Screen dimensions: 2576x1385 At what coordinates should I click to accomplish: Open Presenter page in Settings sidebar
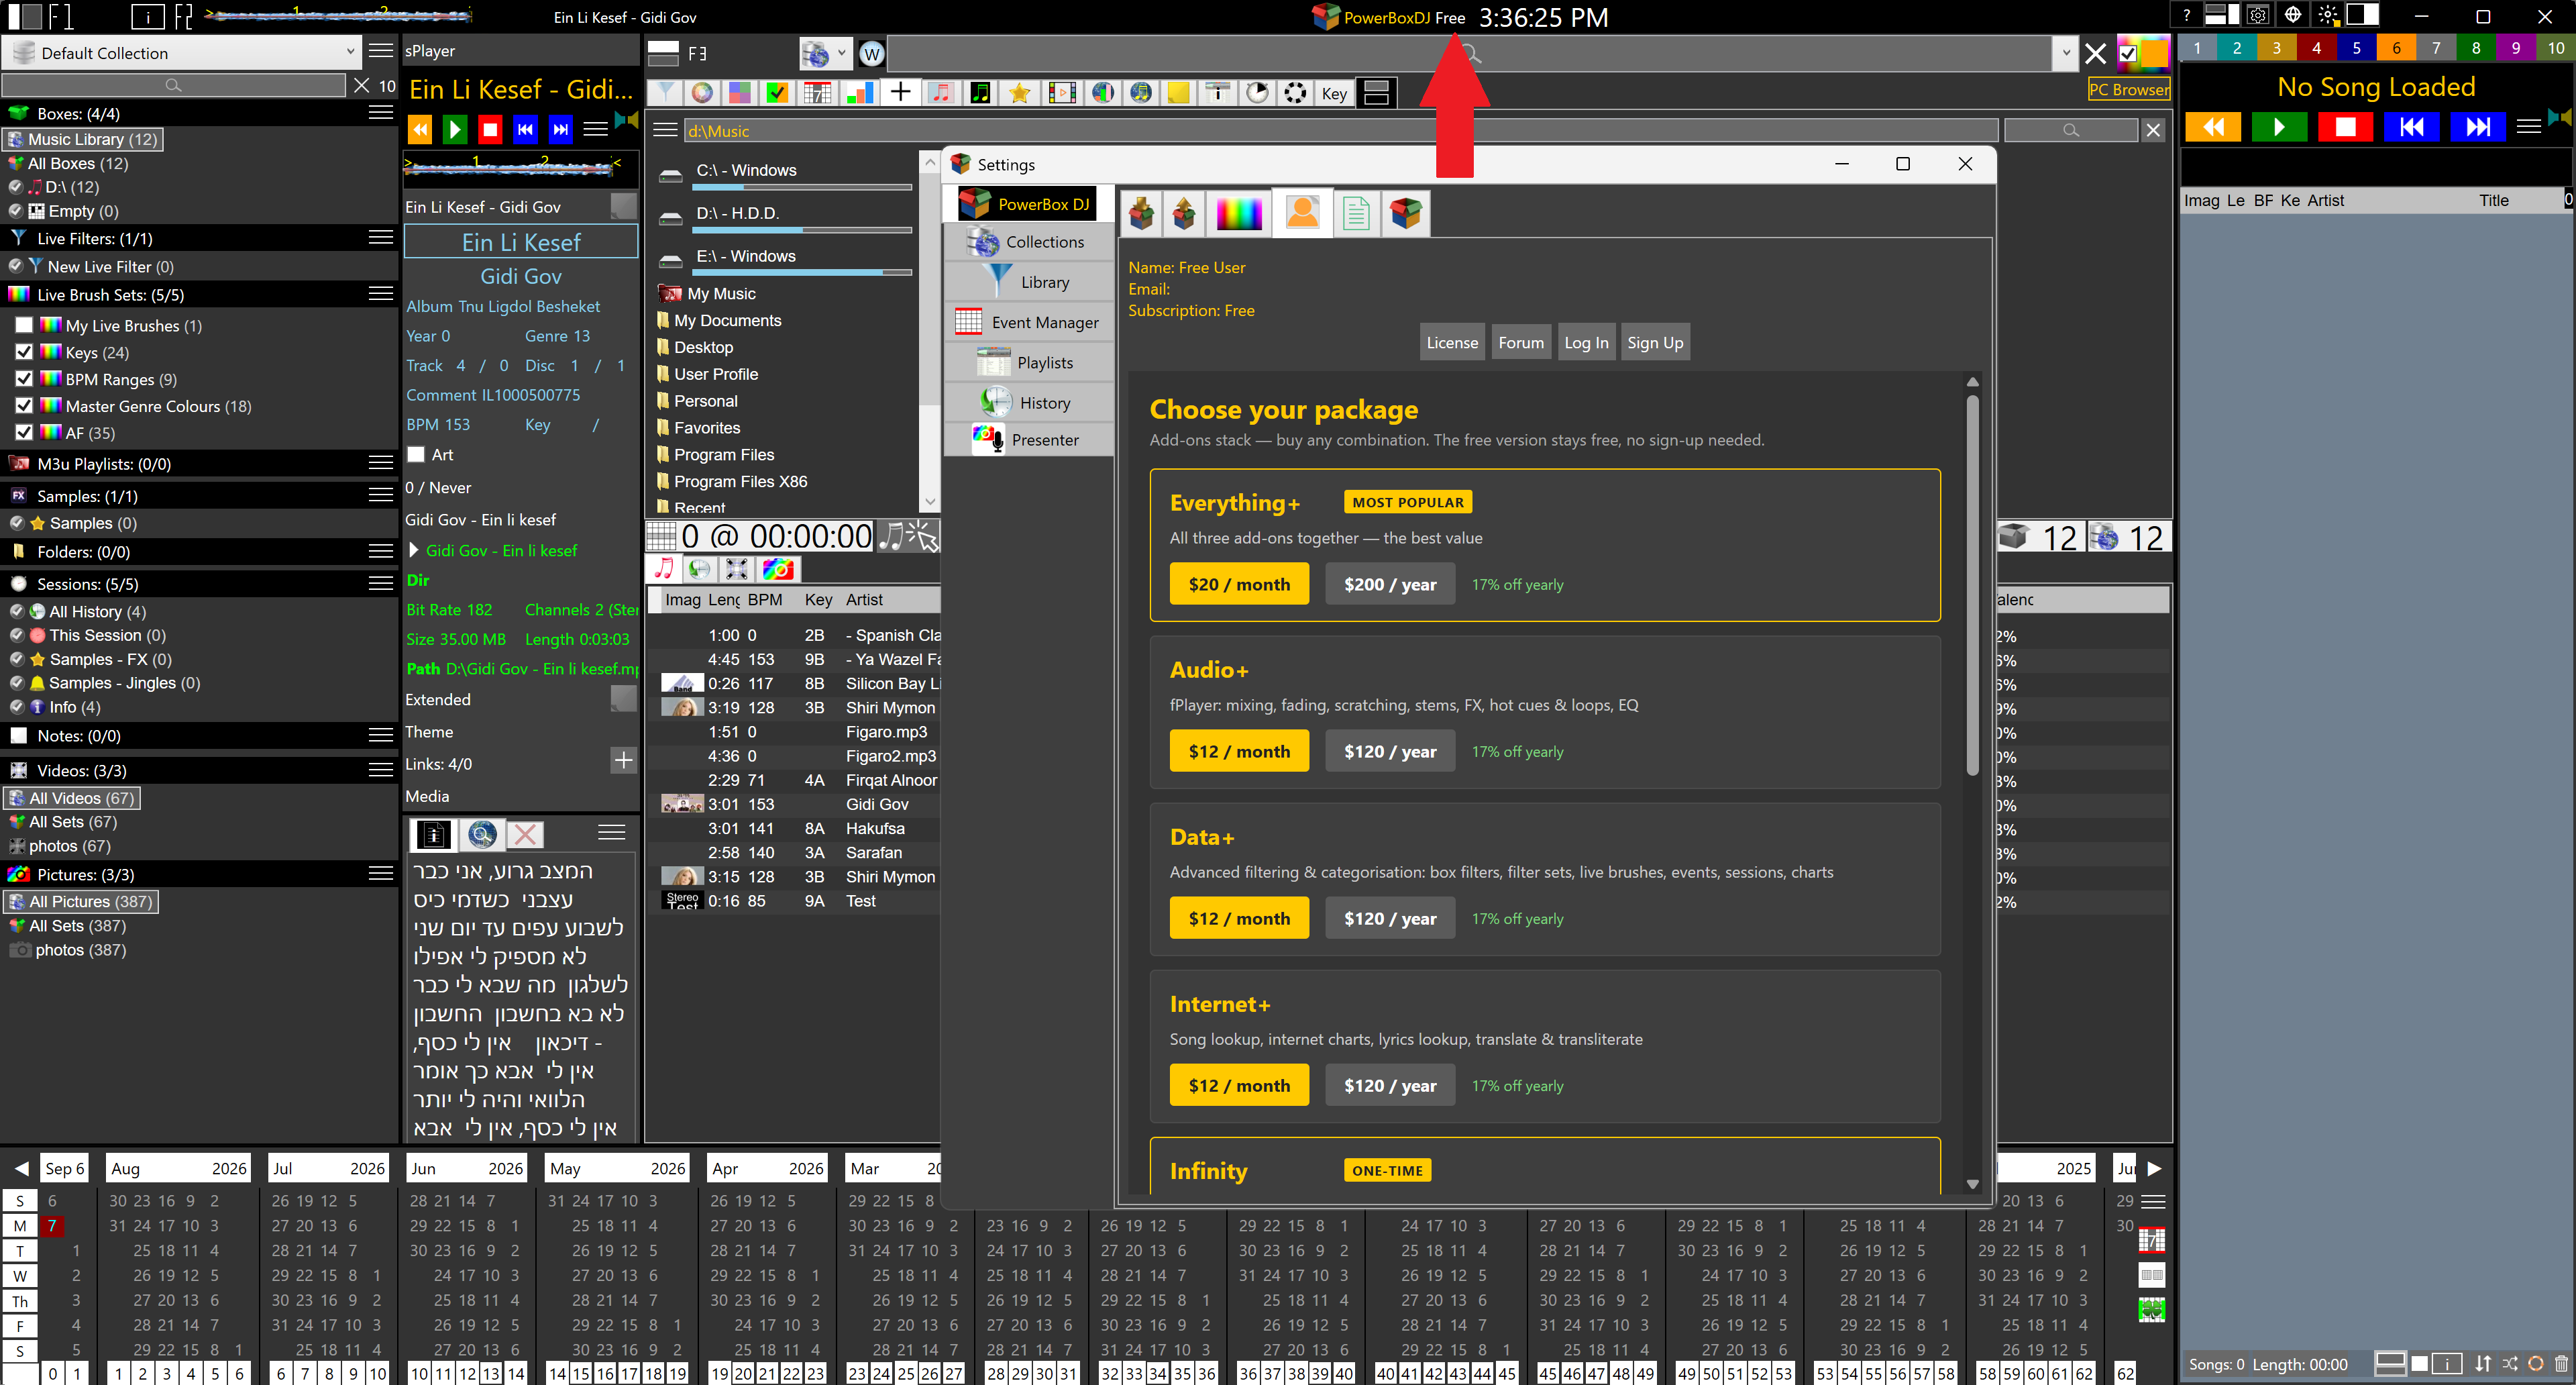pyautogui.click(x=1029, y=440)
